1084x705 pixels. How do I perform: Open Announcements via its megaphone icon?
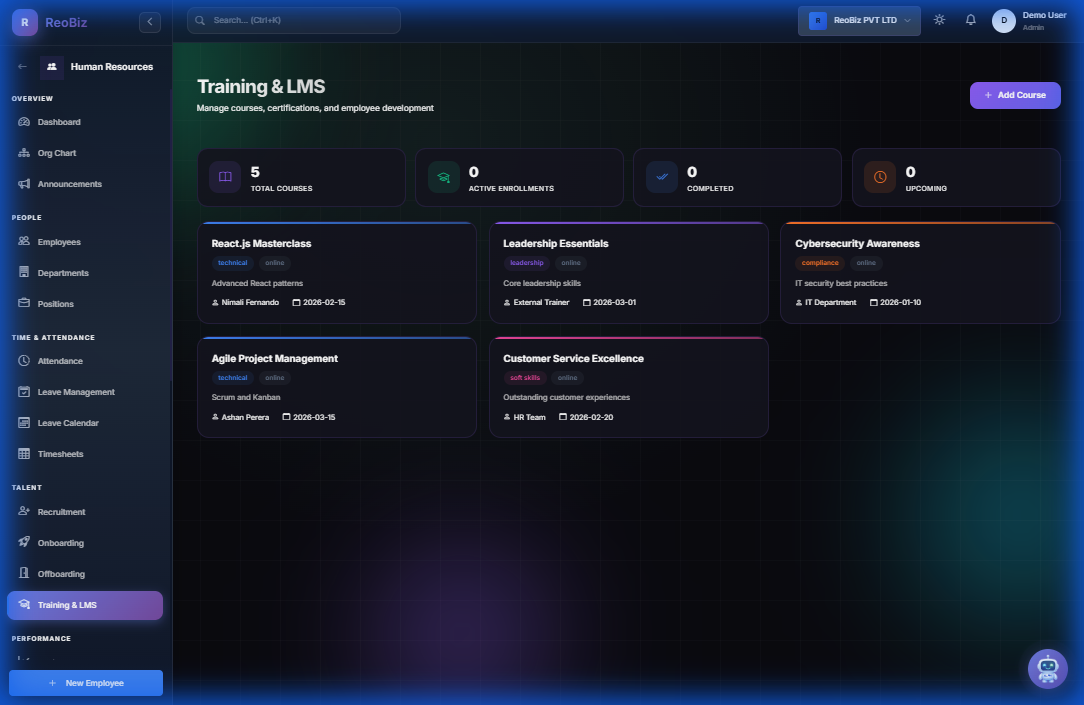point(23,184)
